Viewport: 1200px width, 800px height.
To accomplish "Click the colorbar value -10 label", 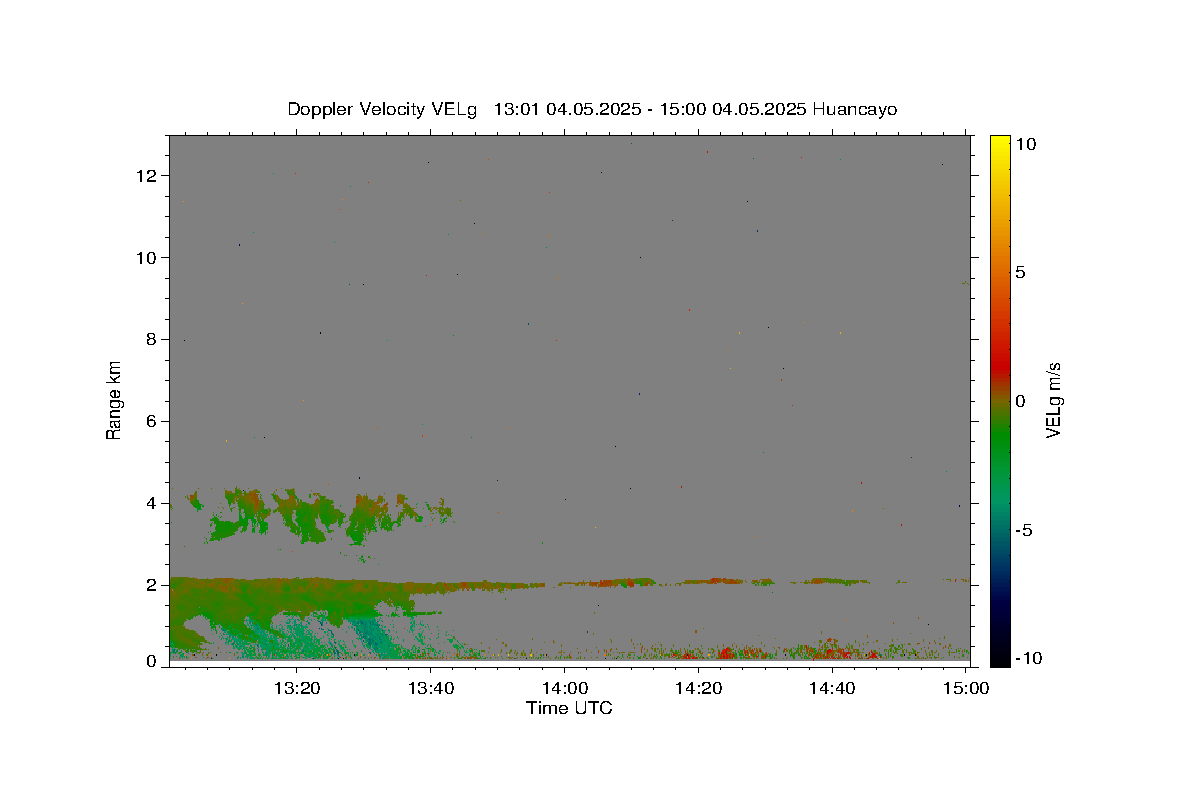I will (x=1027, y=658).
